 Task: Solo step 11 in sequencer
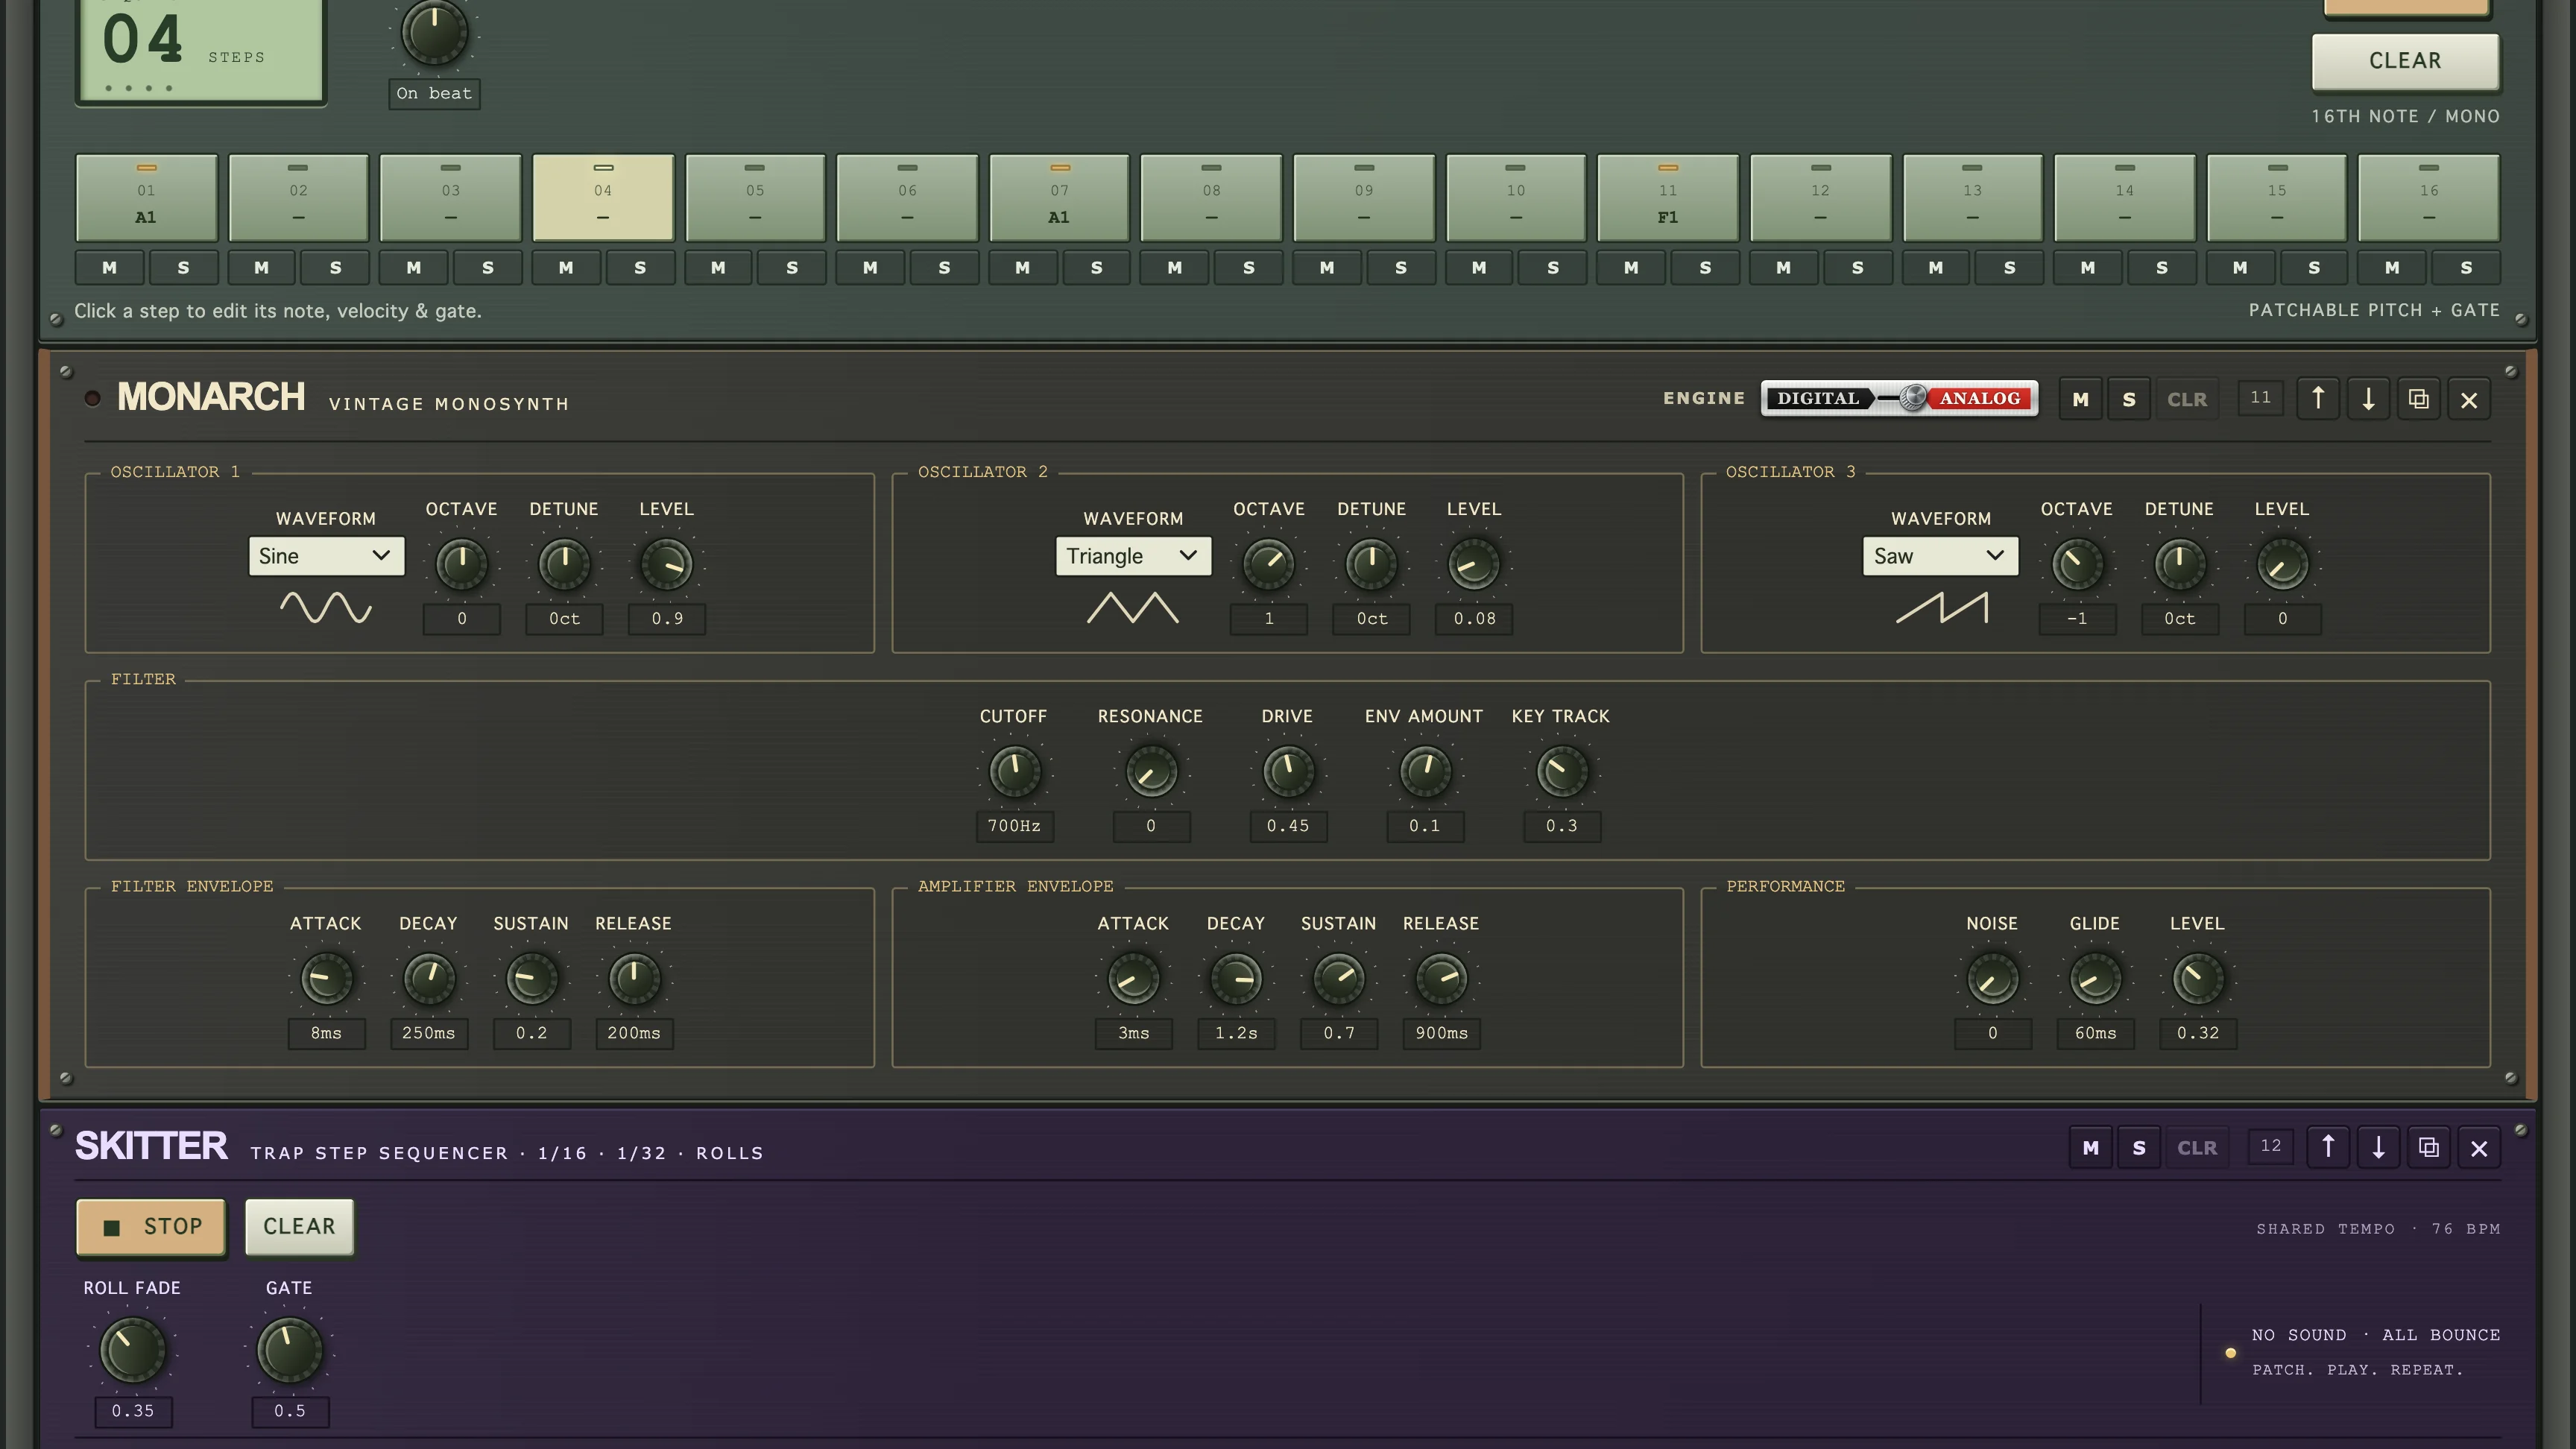1705,267
